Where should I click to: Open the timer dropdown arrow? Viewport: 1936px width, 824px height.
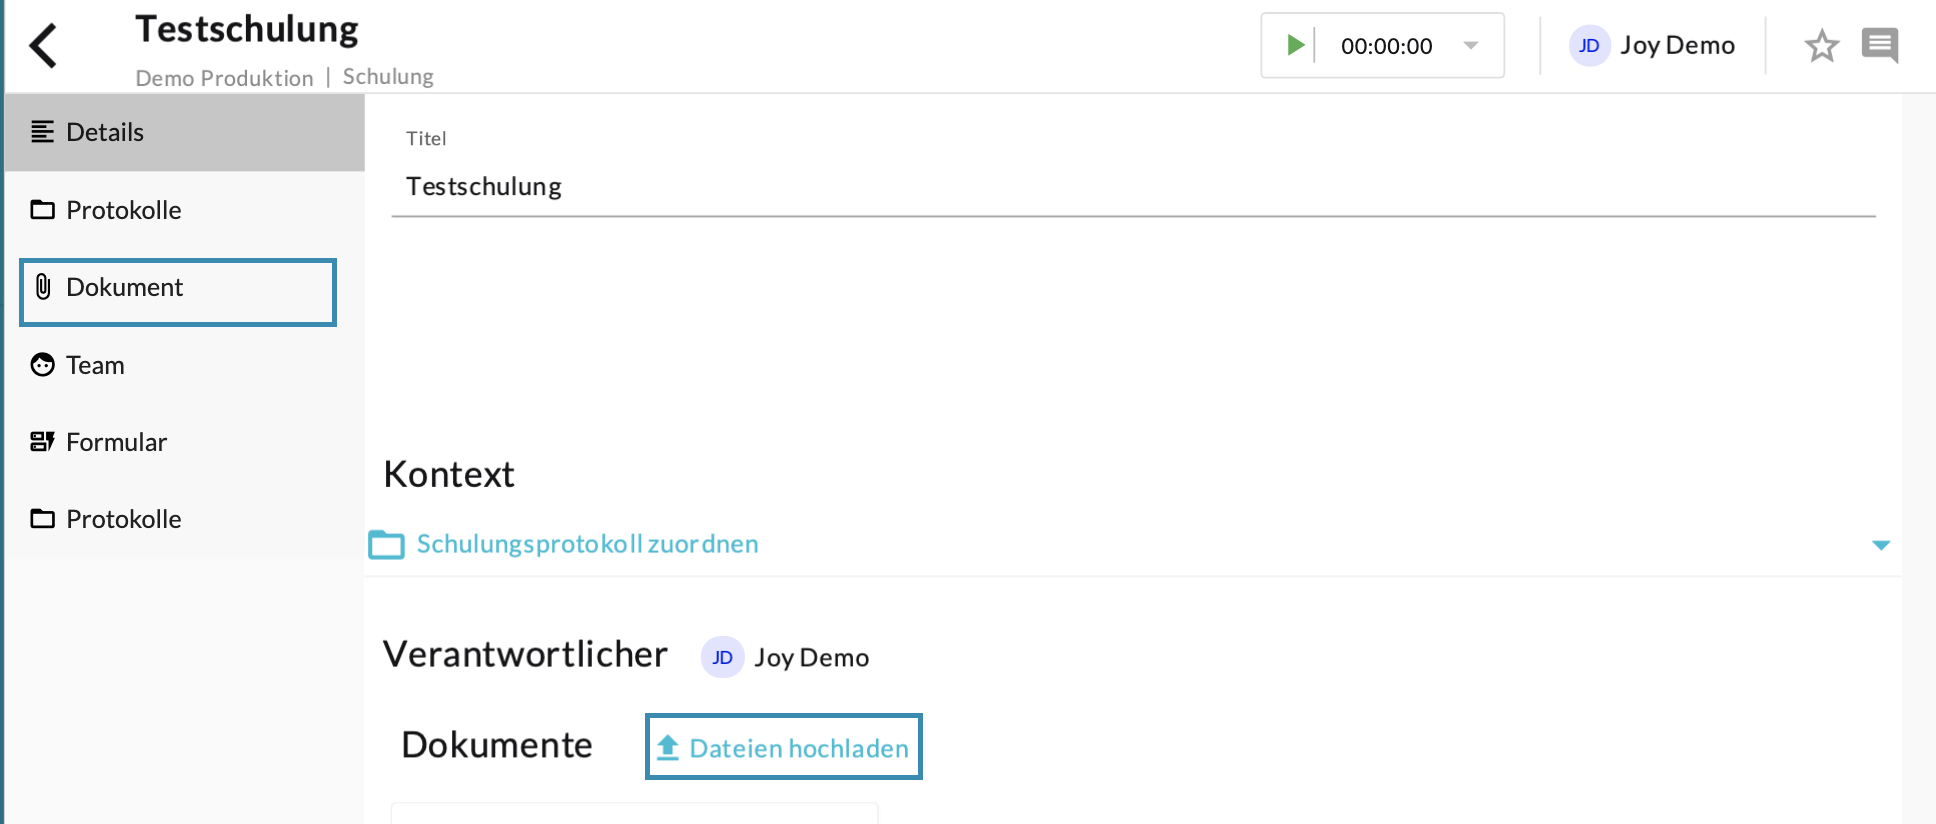point(1471,45)
